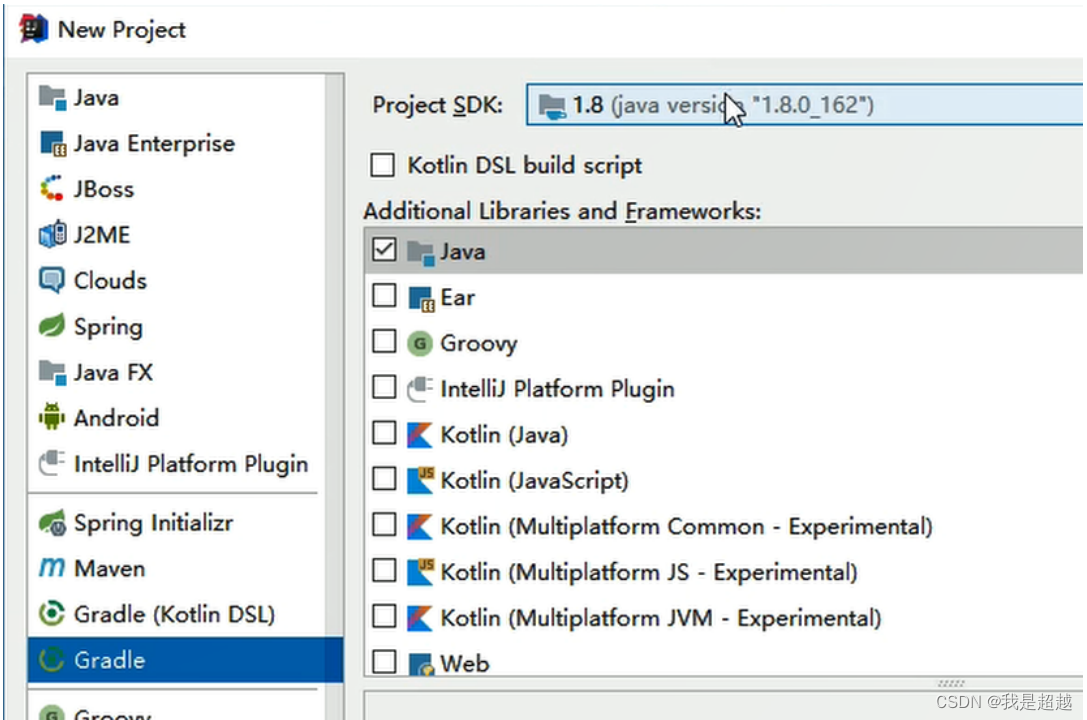Select Kotlin (Multiplatform JVM - Experimental) checkbox
The width and height of the screenshot is (1087, 720).
click(x=383, y=616)
